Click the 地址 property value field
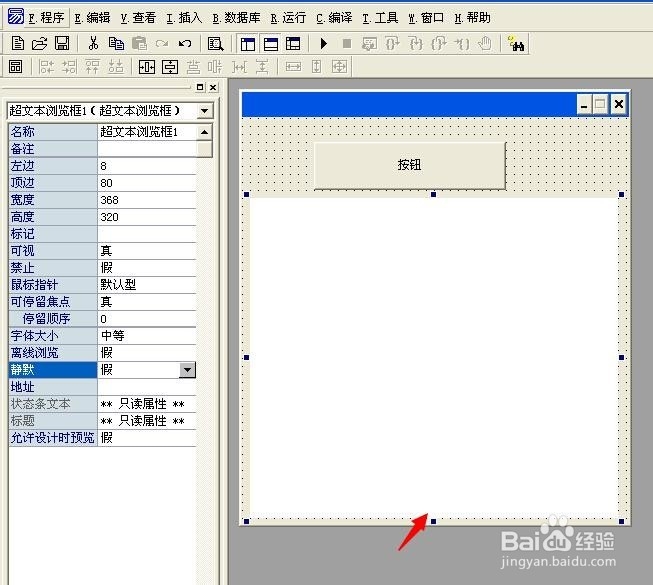Viewport: 653px width, 585px height. click(x=147, y=387)
